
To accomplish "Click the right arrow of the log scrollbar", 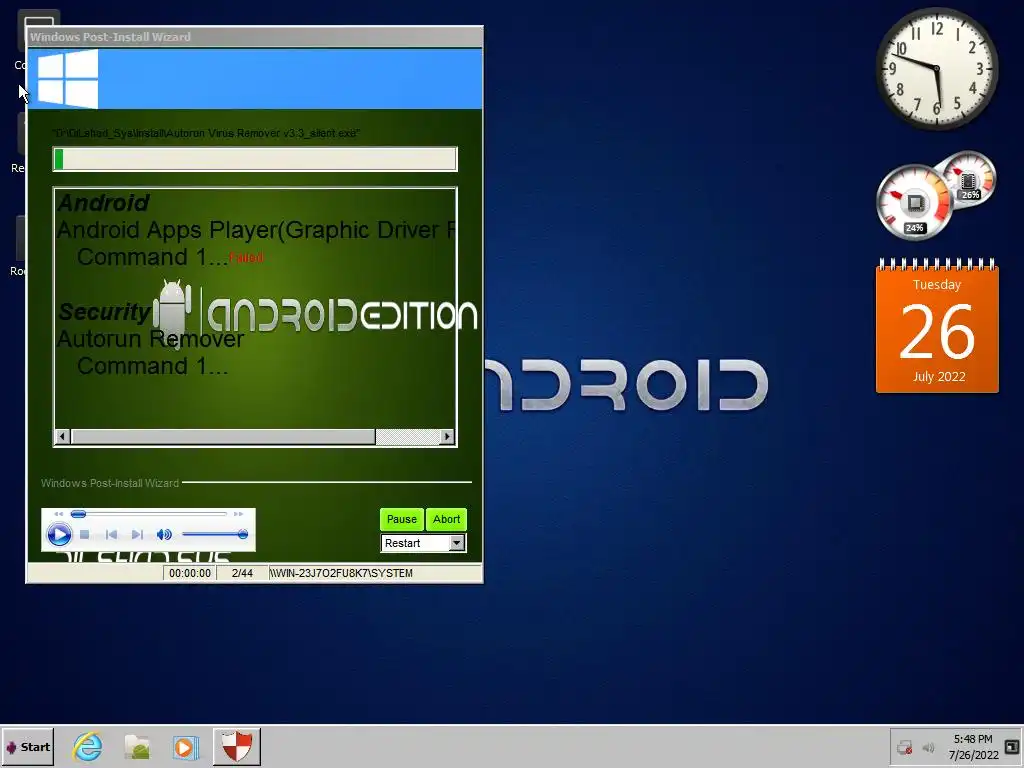I will click(x=447, y=436).
